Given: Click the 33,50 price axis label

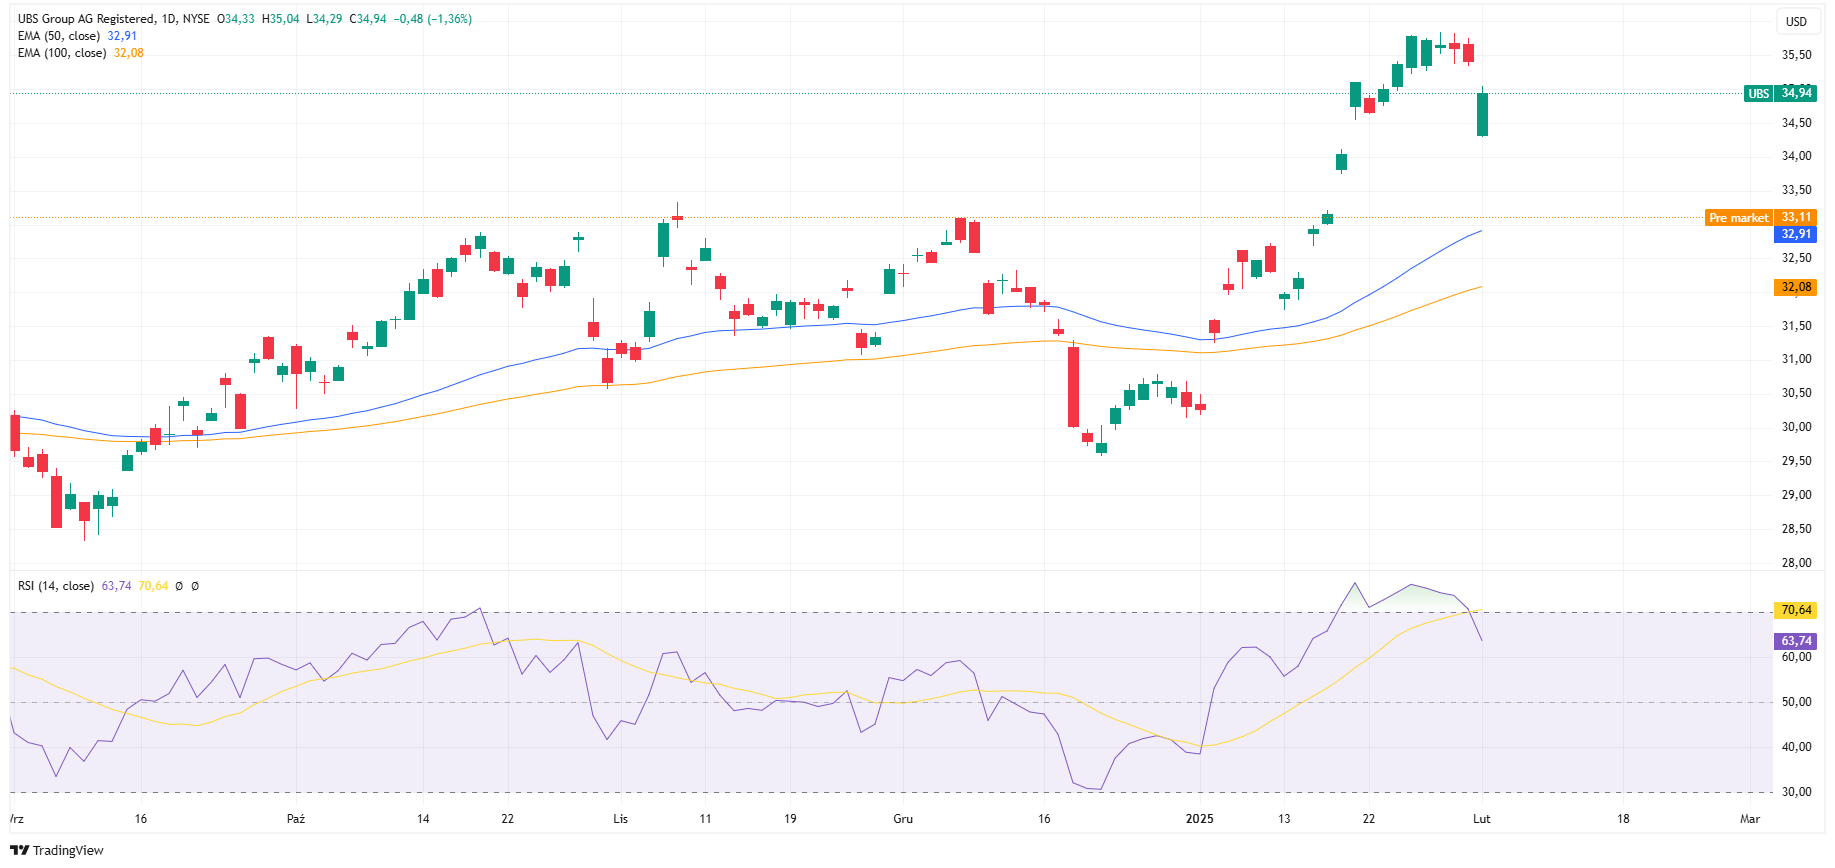Looking at the screenshot, I should pos(1796,190).
